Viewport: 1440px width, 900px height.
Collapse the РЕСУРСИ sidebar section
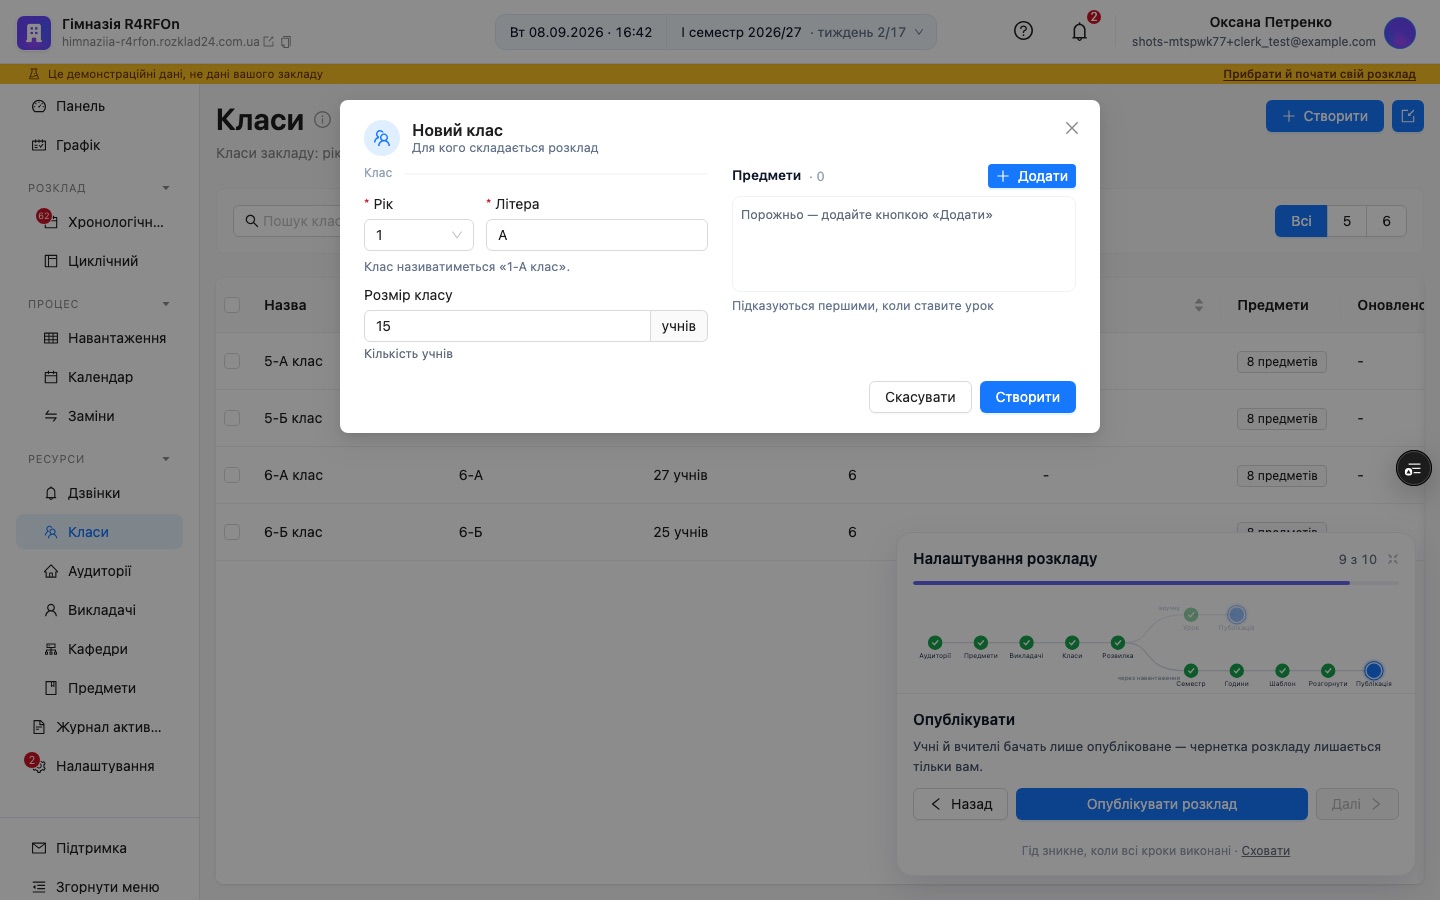[166, 459]
